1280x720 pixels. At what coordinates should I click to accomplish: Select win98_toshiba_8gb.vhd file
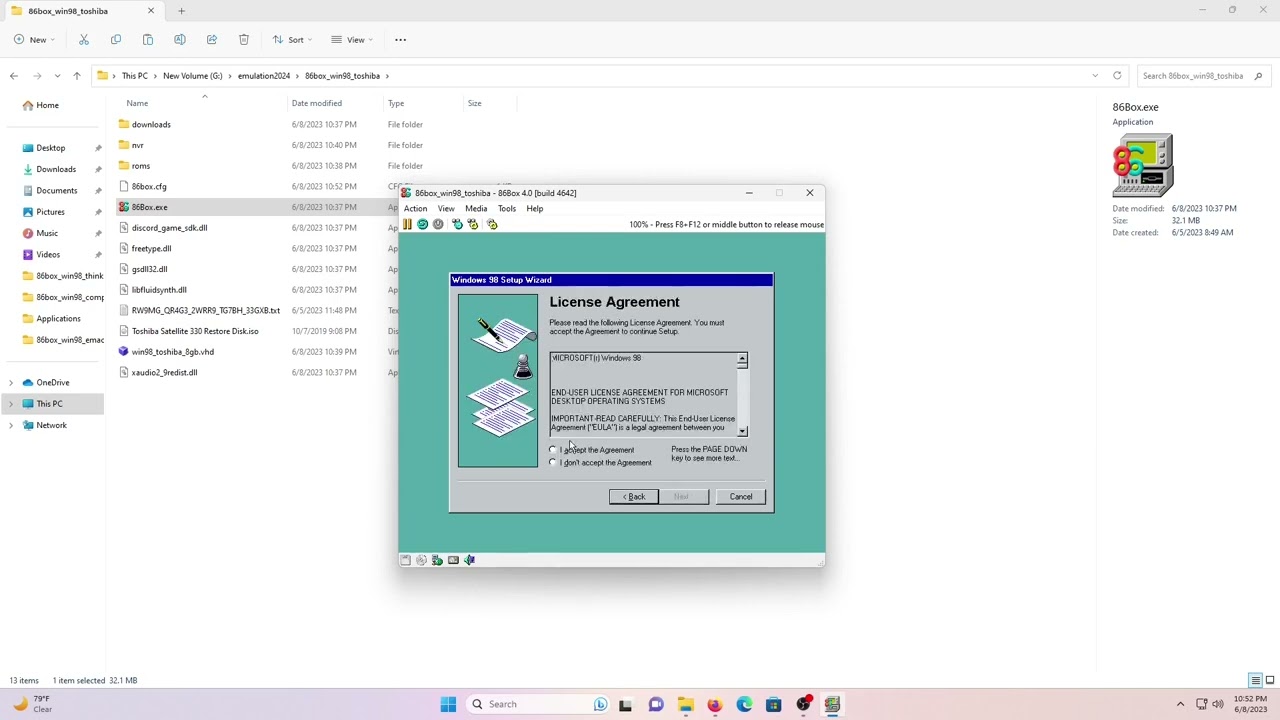pyautogui.click(x=173, y=352)
